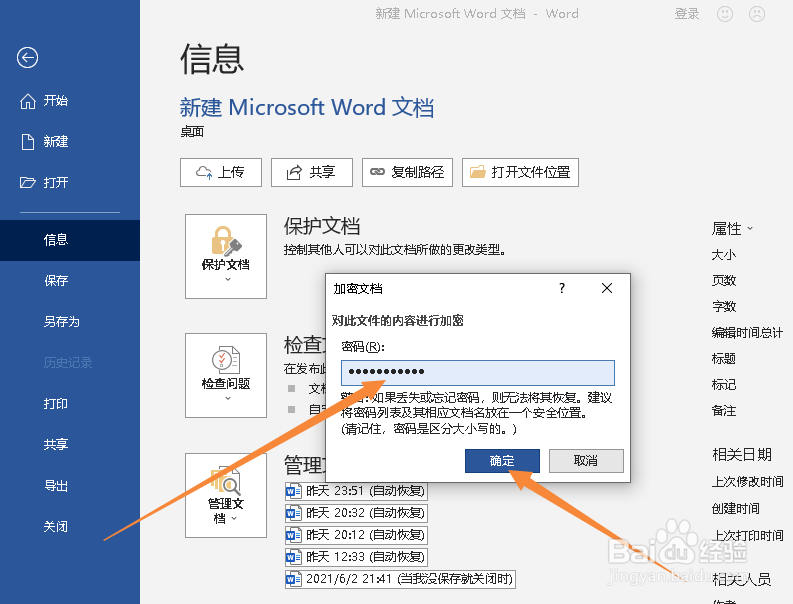The width and height of the screenshot is (793, 604).
Task: Select 新建 in the backstage sidebar
Action: click(70, 142)
